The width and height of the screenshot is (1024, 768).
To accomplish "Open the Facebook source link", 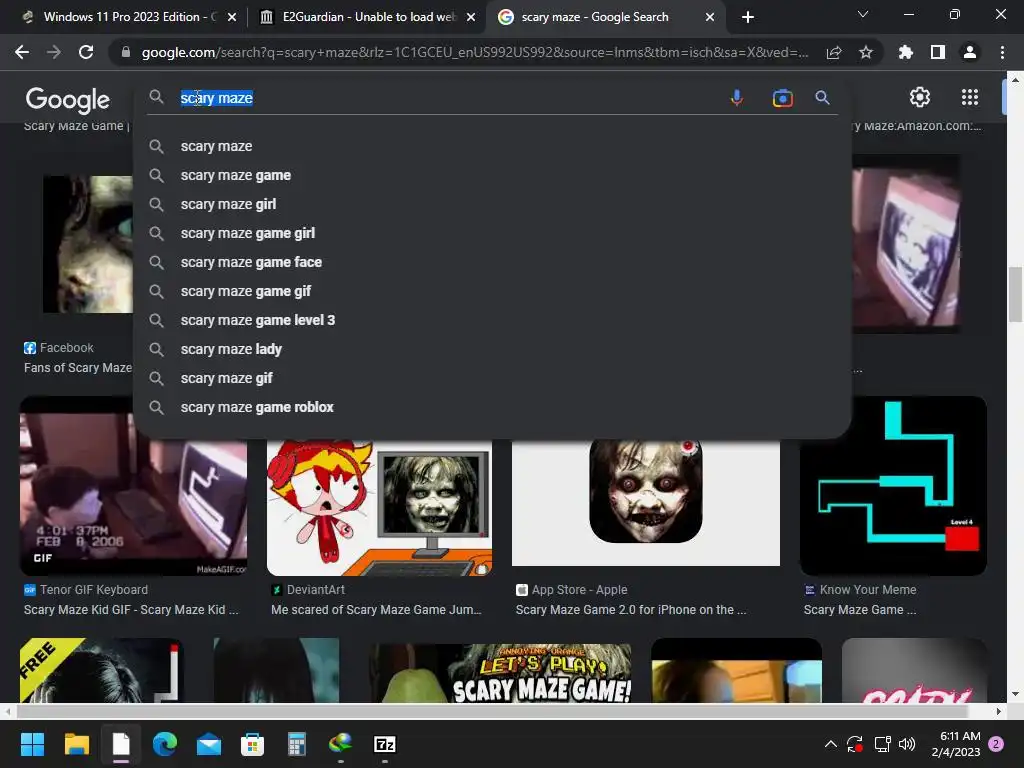I will click(59, 348).
